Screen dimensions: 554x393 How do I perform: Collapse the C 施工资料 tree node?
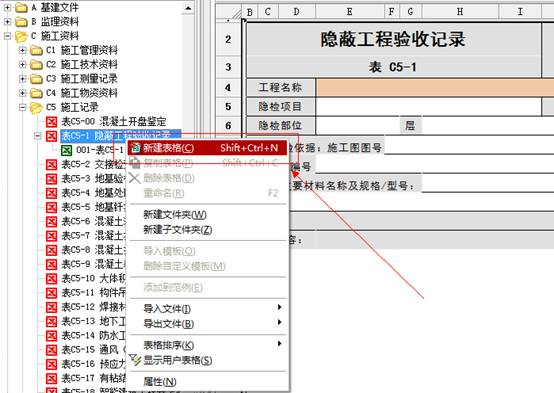(x=7, y=36)
